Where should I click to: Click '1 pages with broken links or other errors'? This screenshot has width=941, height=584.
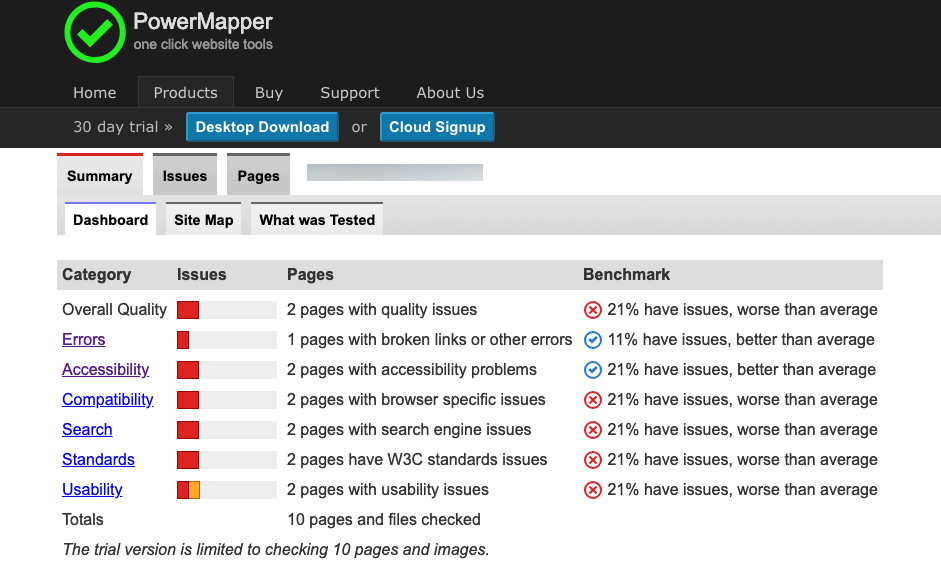[430, 340]
